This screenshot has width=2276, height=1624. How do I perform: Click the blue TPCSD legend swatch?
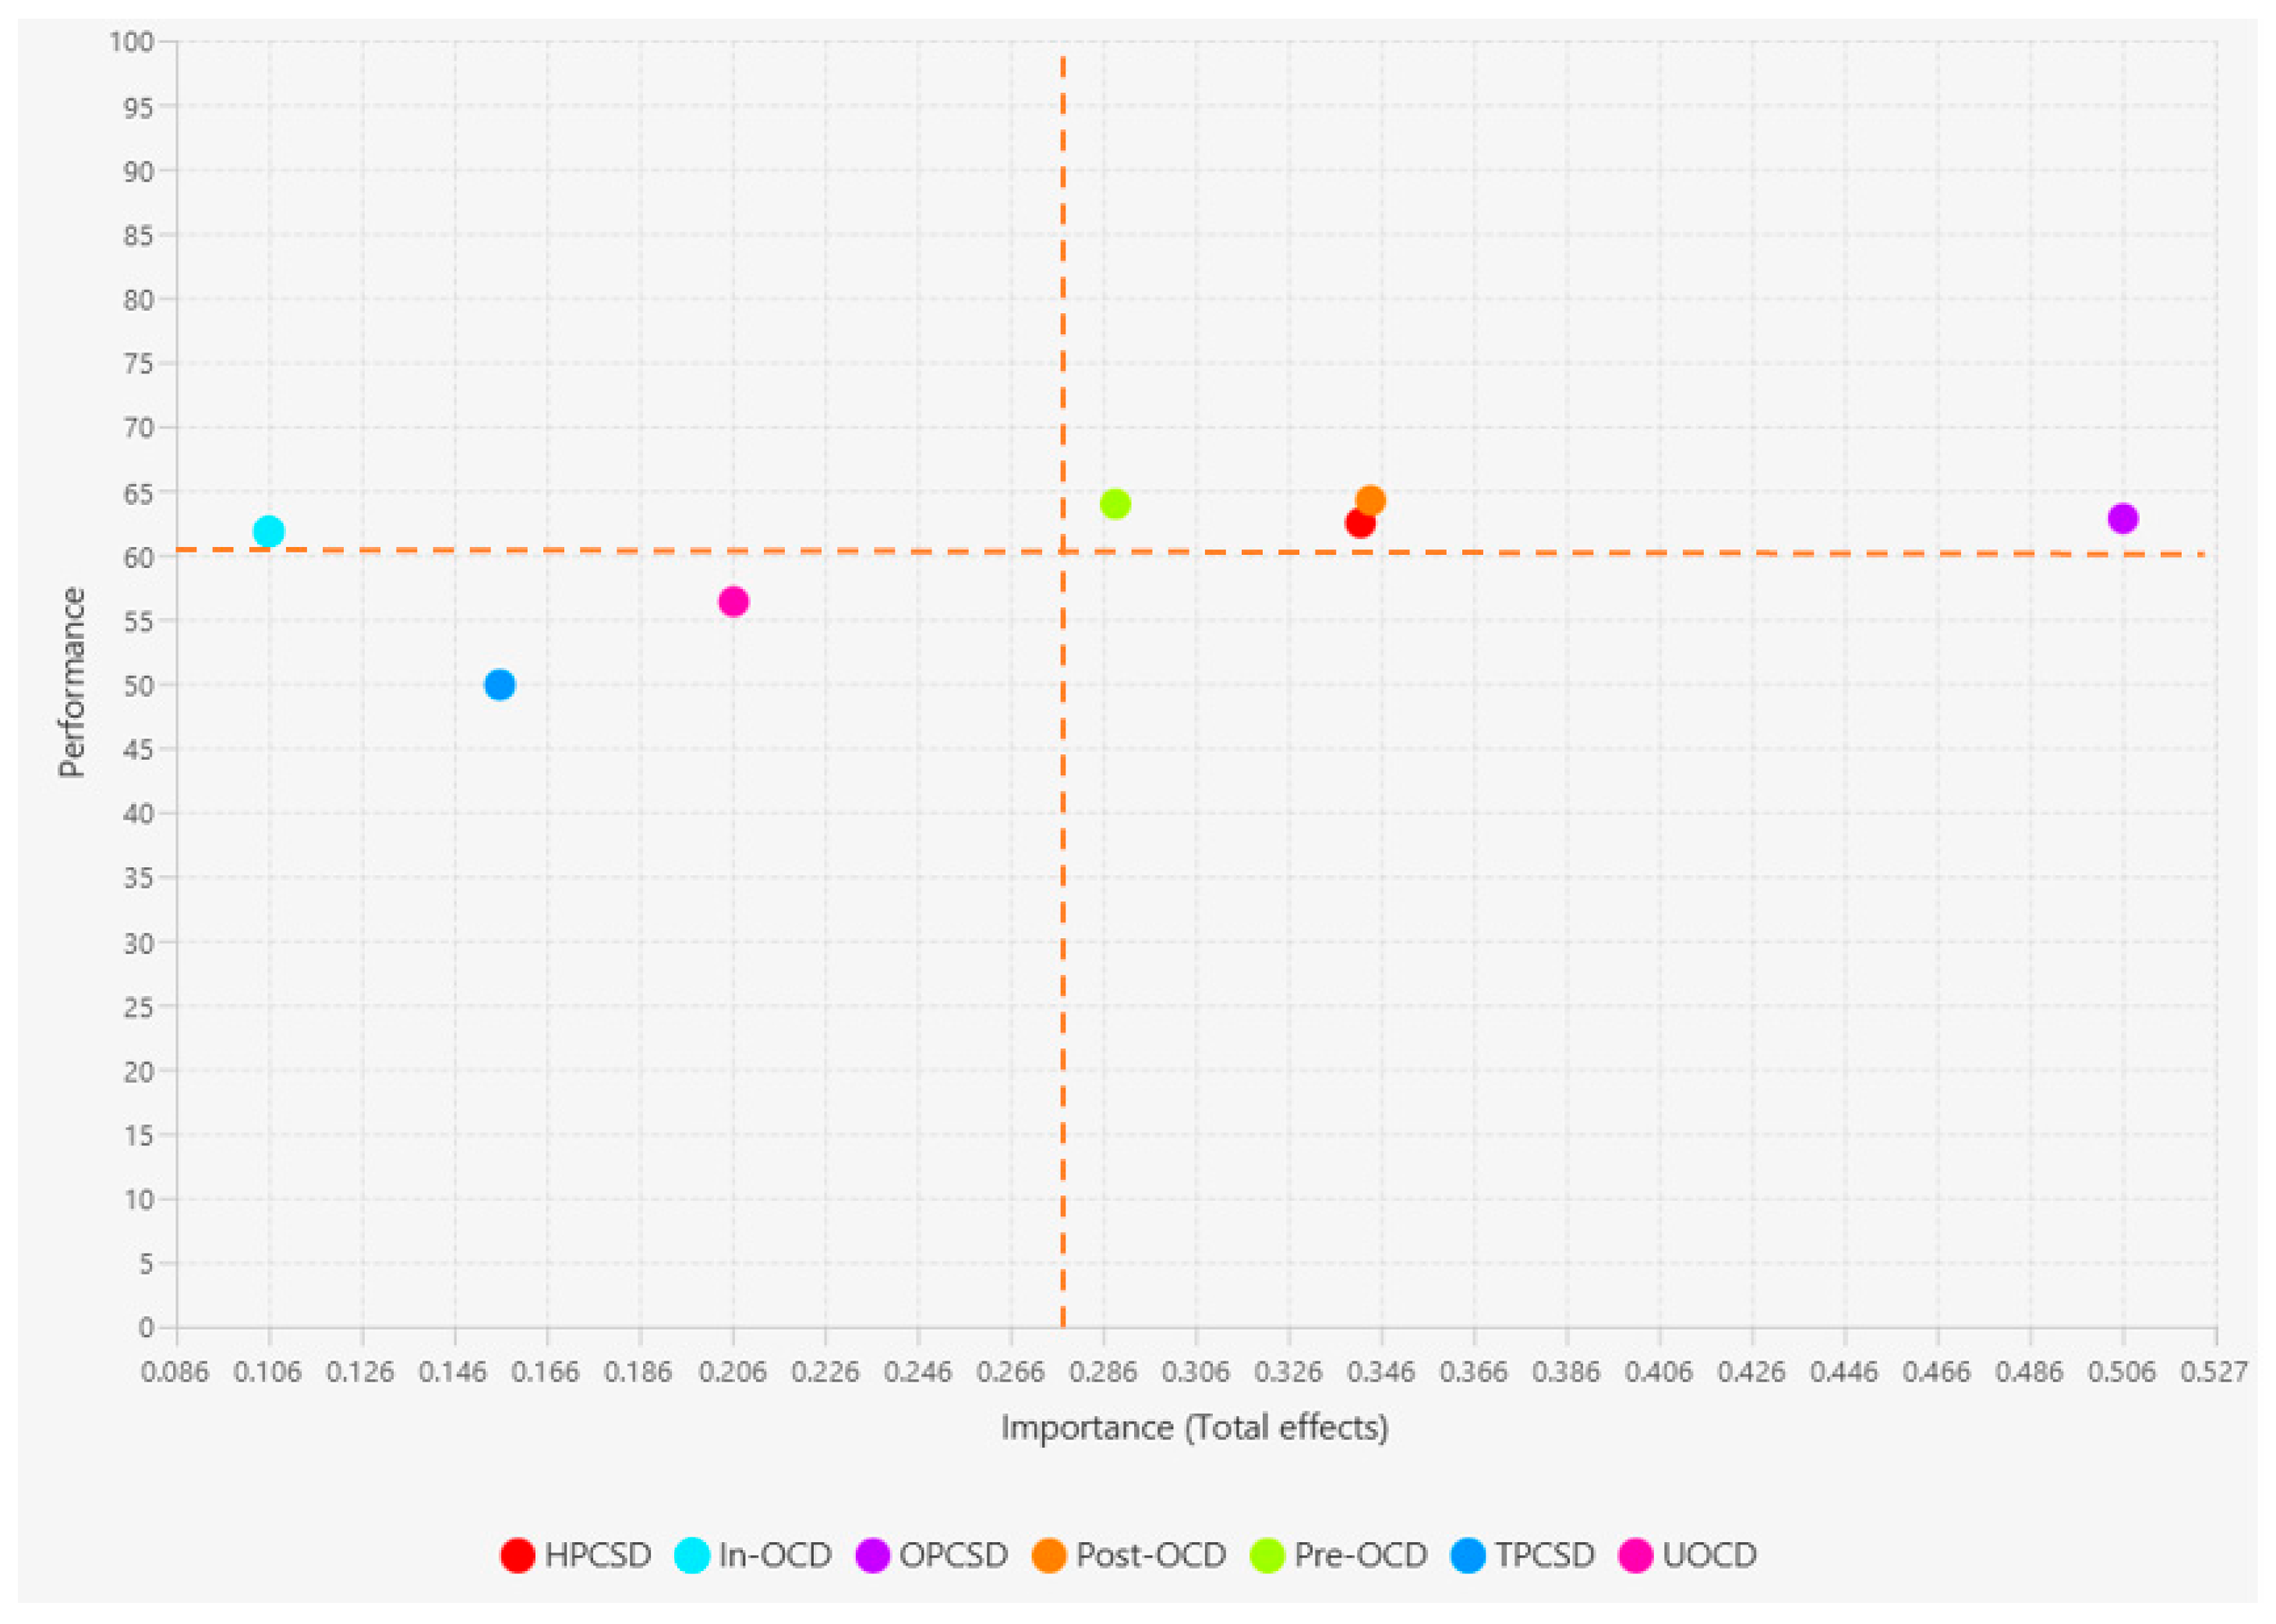tap(1468, 1555)
